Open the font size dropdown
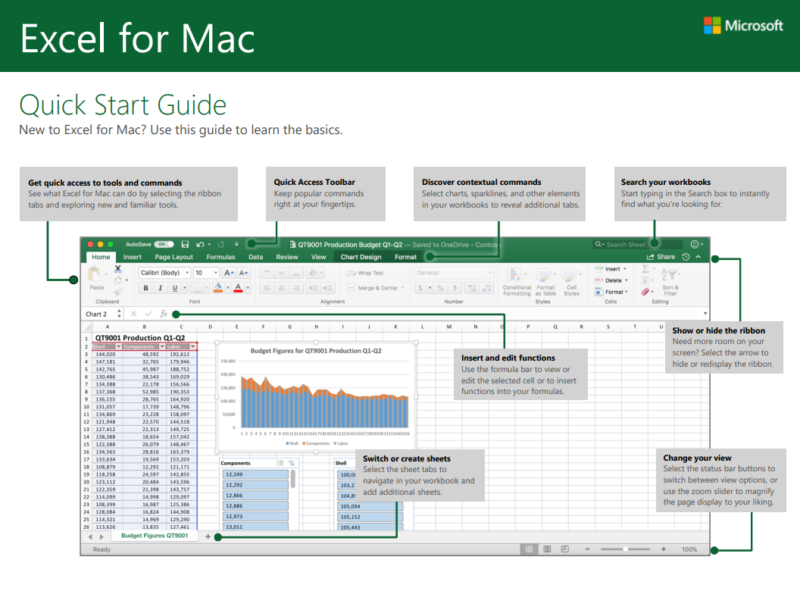The width and height of the screenshot is (800, 616). pyautogui.click(x=216, y=270)
